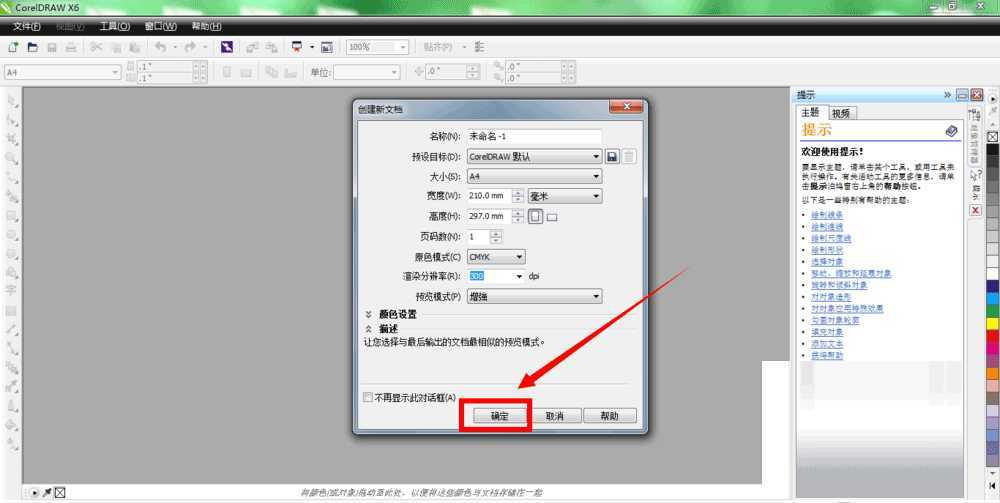Click the Pick tool in the toolbox
Screen dimensions: 1000x503
click(11, 100)
